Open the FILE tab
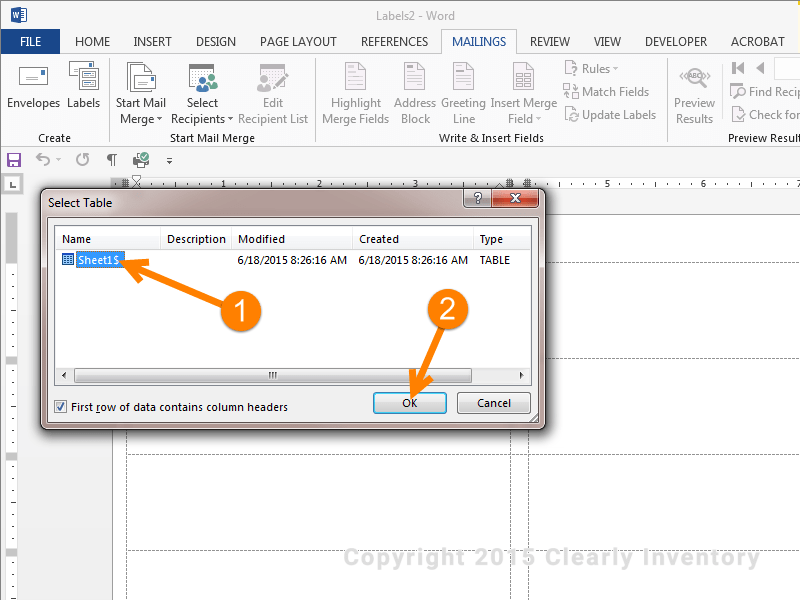800x600 pixels. (30, 42)
